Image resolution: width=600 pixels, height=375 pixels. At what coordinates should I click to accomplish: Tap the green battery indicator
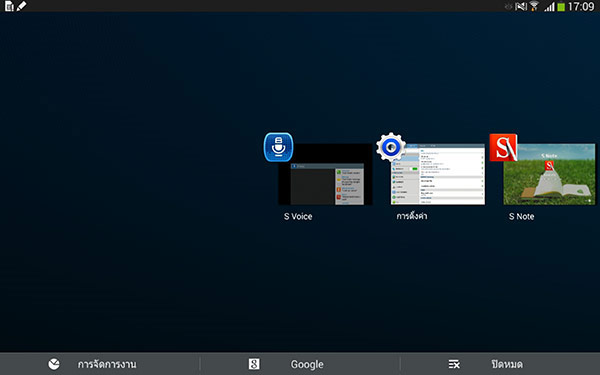point(561,7)
